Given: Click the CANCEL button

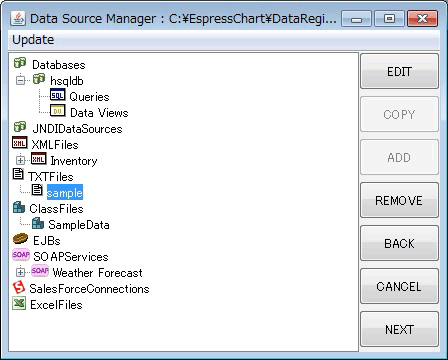Looking at the screenshot, I should point(399,286).
